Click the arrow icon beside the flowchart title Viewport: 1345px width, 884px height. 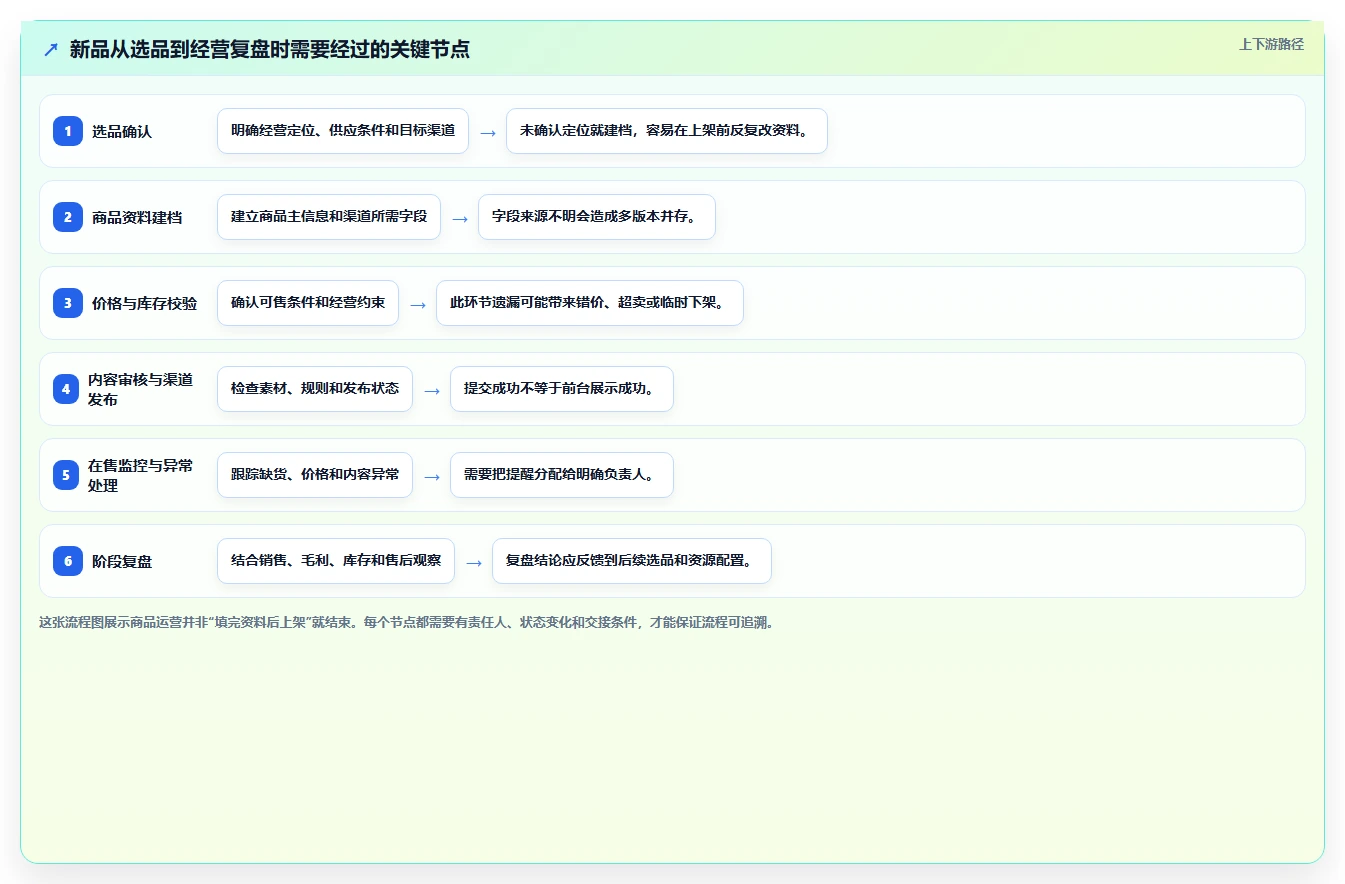pos(51,50)
